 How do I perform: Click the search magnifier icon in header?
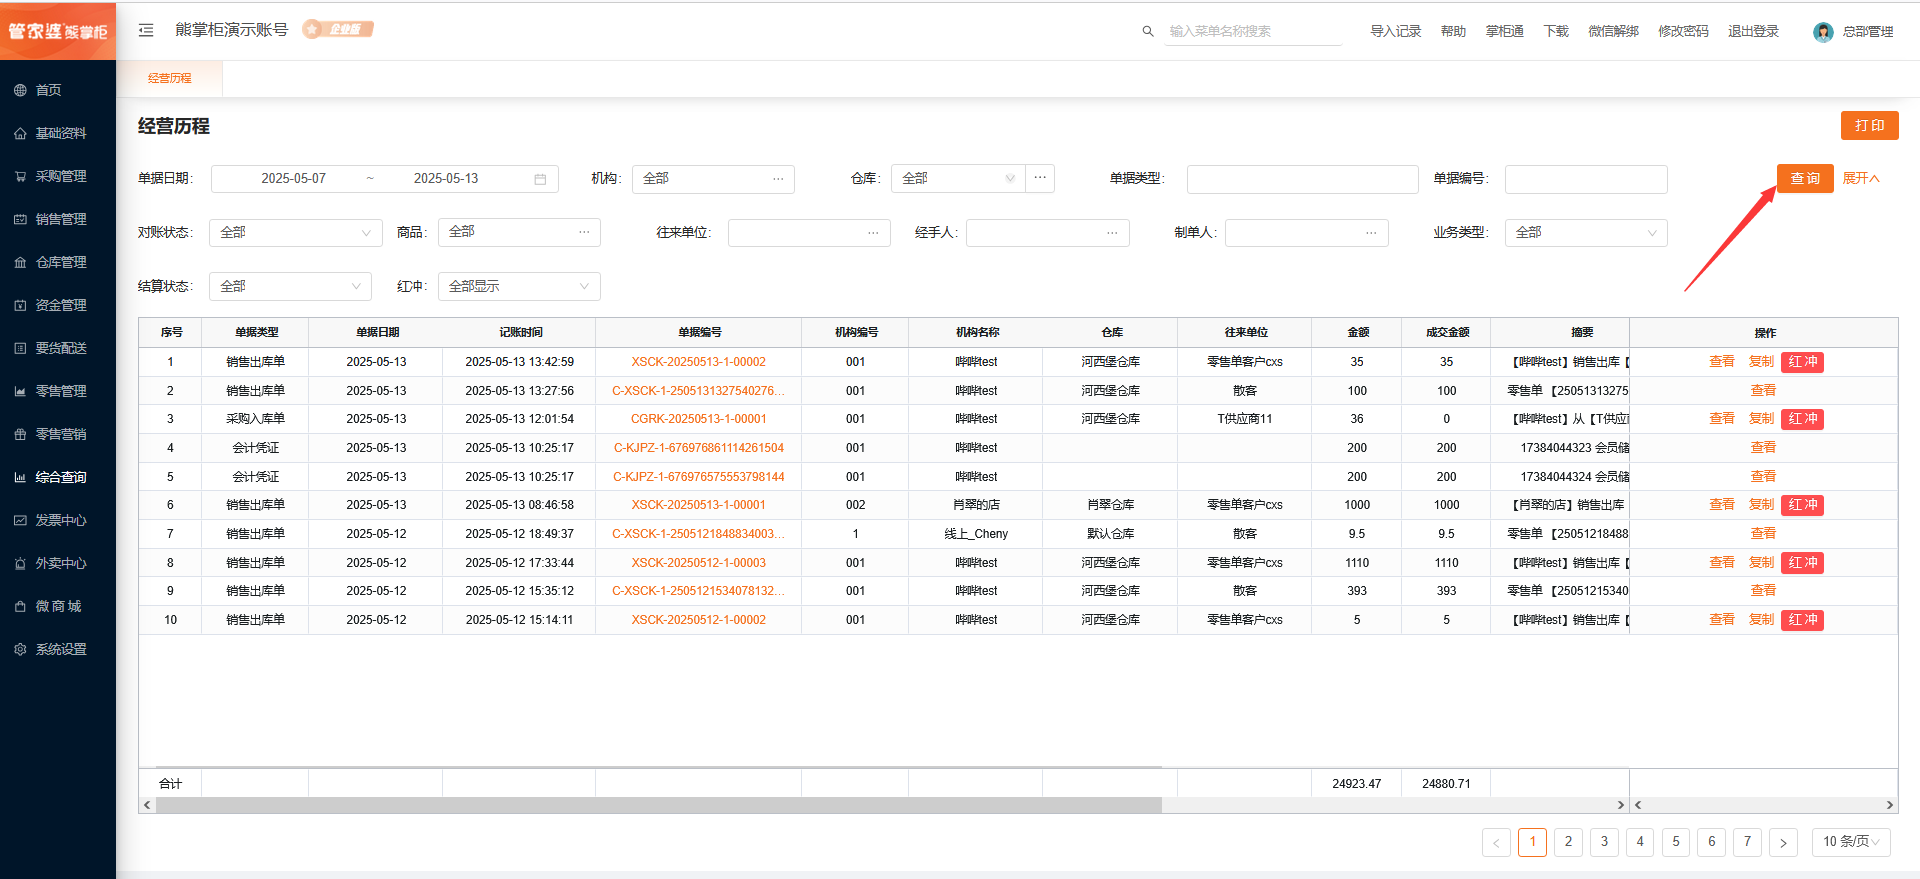coord(1148,31)
